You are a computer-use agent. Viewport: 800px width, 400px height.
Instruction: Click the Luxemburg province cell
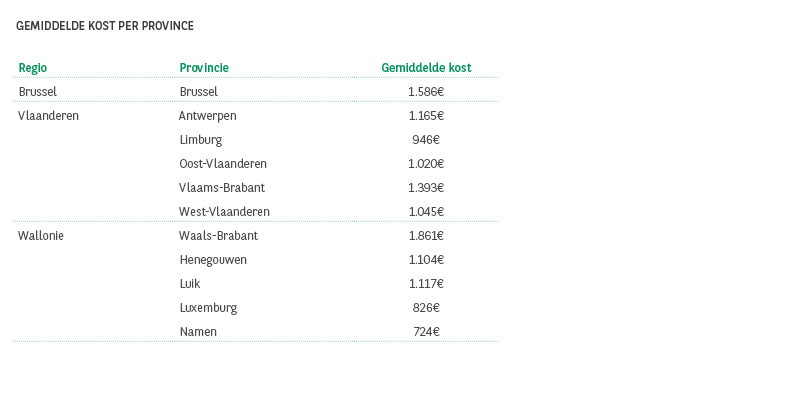(208, 308)
